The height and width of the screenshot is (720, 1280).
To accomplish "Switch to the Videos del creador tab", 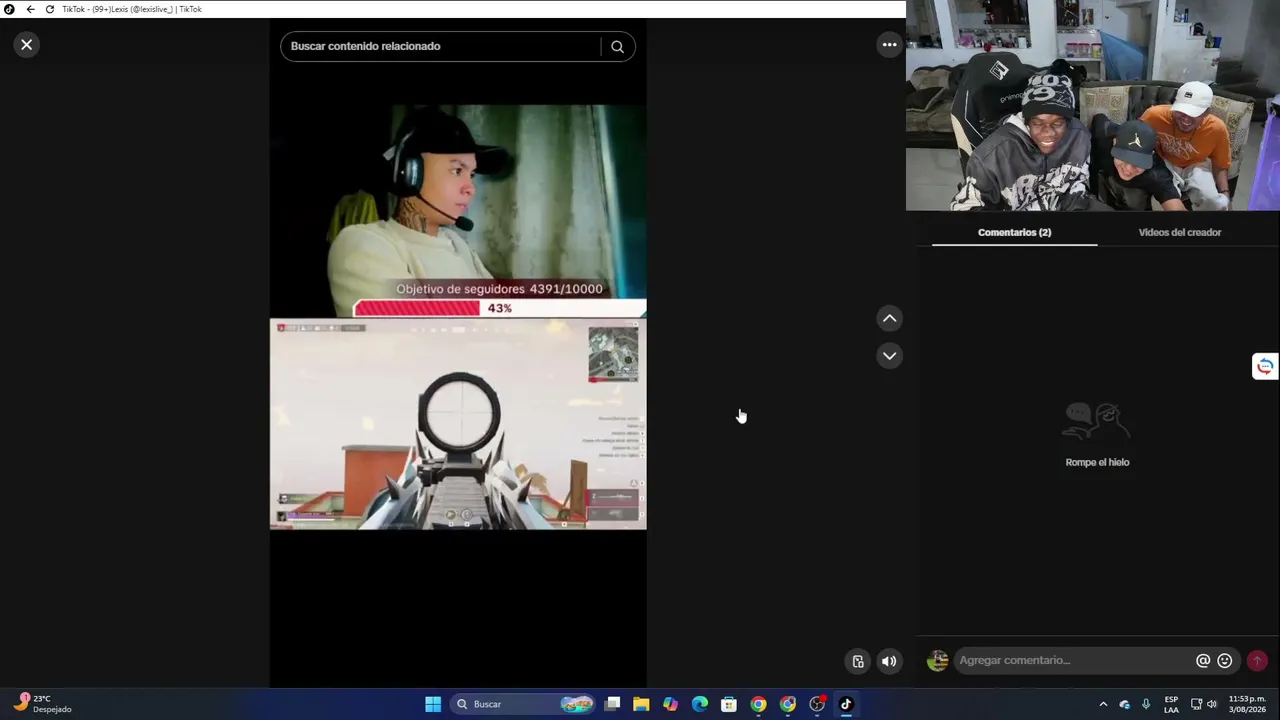I will pos(1180,232).
